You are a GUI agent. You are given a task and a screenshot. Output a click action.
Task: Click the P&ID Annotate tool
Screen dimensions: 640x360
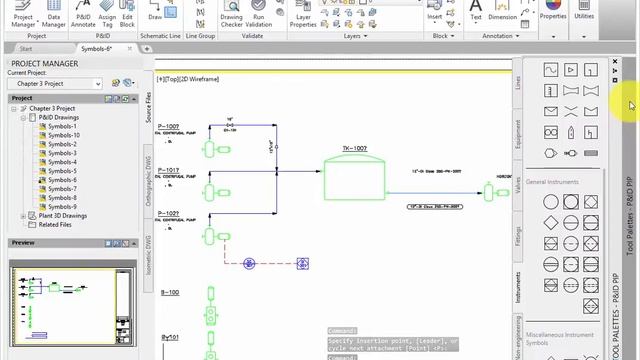(83, 14)
